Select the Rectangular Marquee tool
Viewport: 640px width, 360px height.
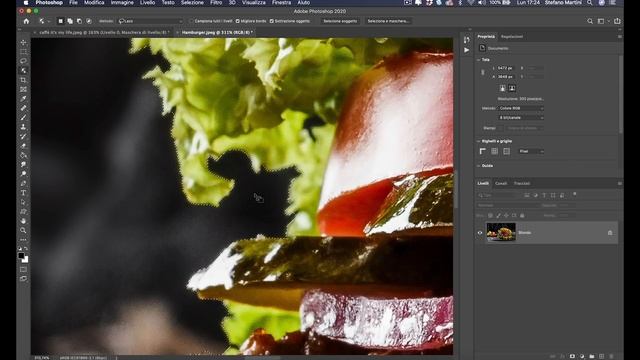click(x=23, y=52)
